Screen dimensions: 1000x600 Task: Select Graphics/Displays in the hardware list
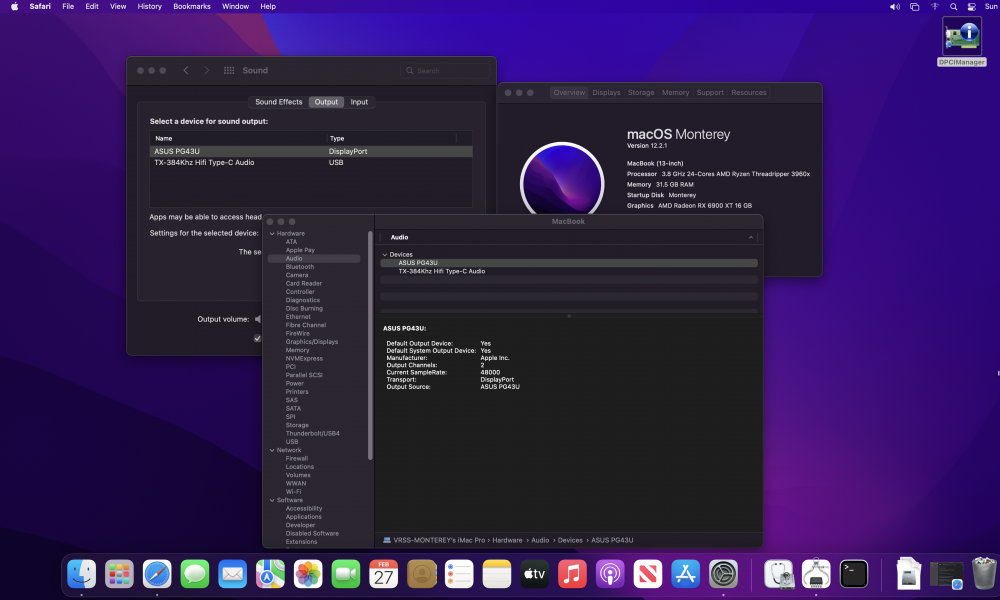pos(312,342)
